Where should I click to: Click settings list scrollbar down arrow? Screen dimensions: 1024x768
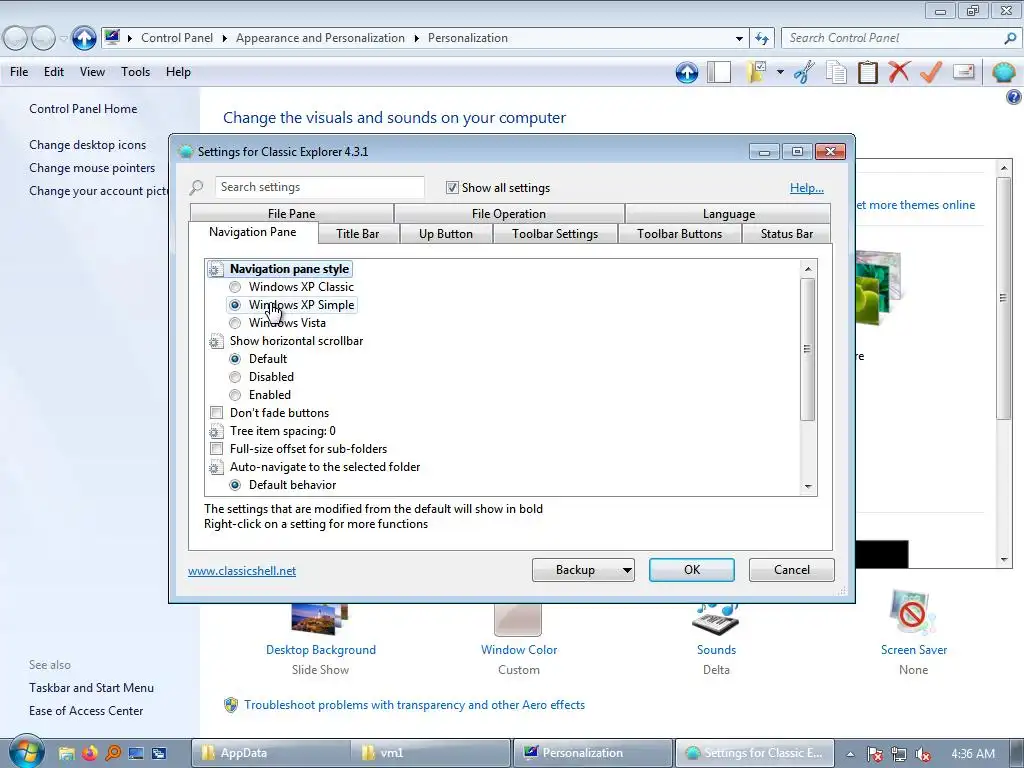tap(808, 487)
